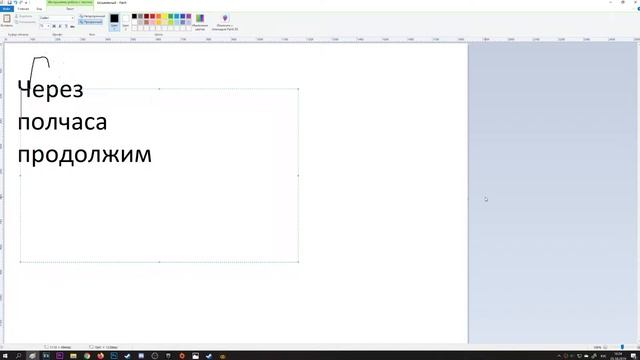Pick the purple palette swatch

(x=189, y=16)
